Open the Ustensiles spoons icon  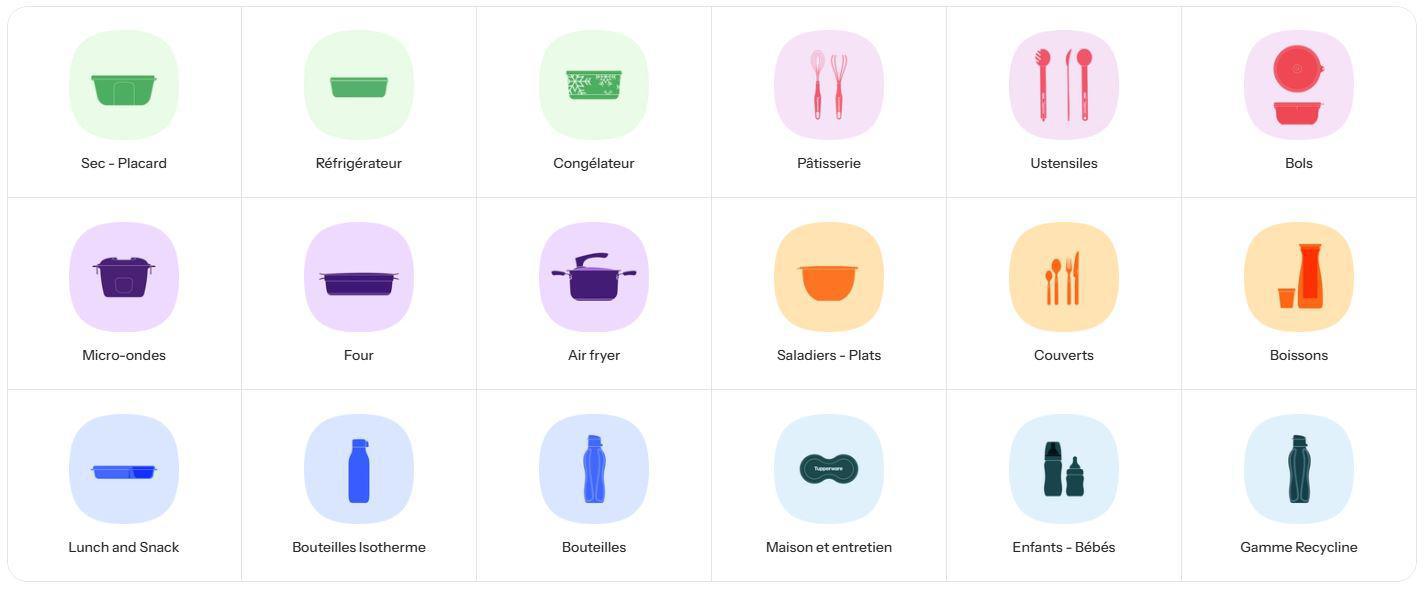pos(1064,85)
